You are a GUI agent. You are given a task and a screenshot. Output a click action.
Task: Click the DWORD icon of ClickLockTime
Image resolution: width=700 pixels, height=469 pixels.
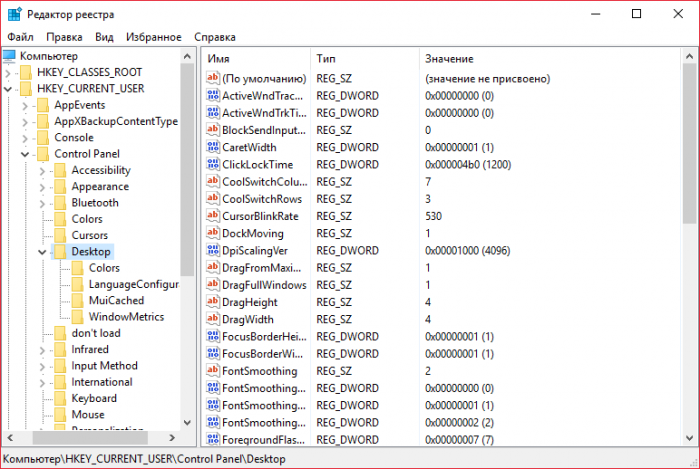(212, 164)
